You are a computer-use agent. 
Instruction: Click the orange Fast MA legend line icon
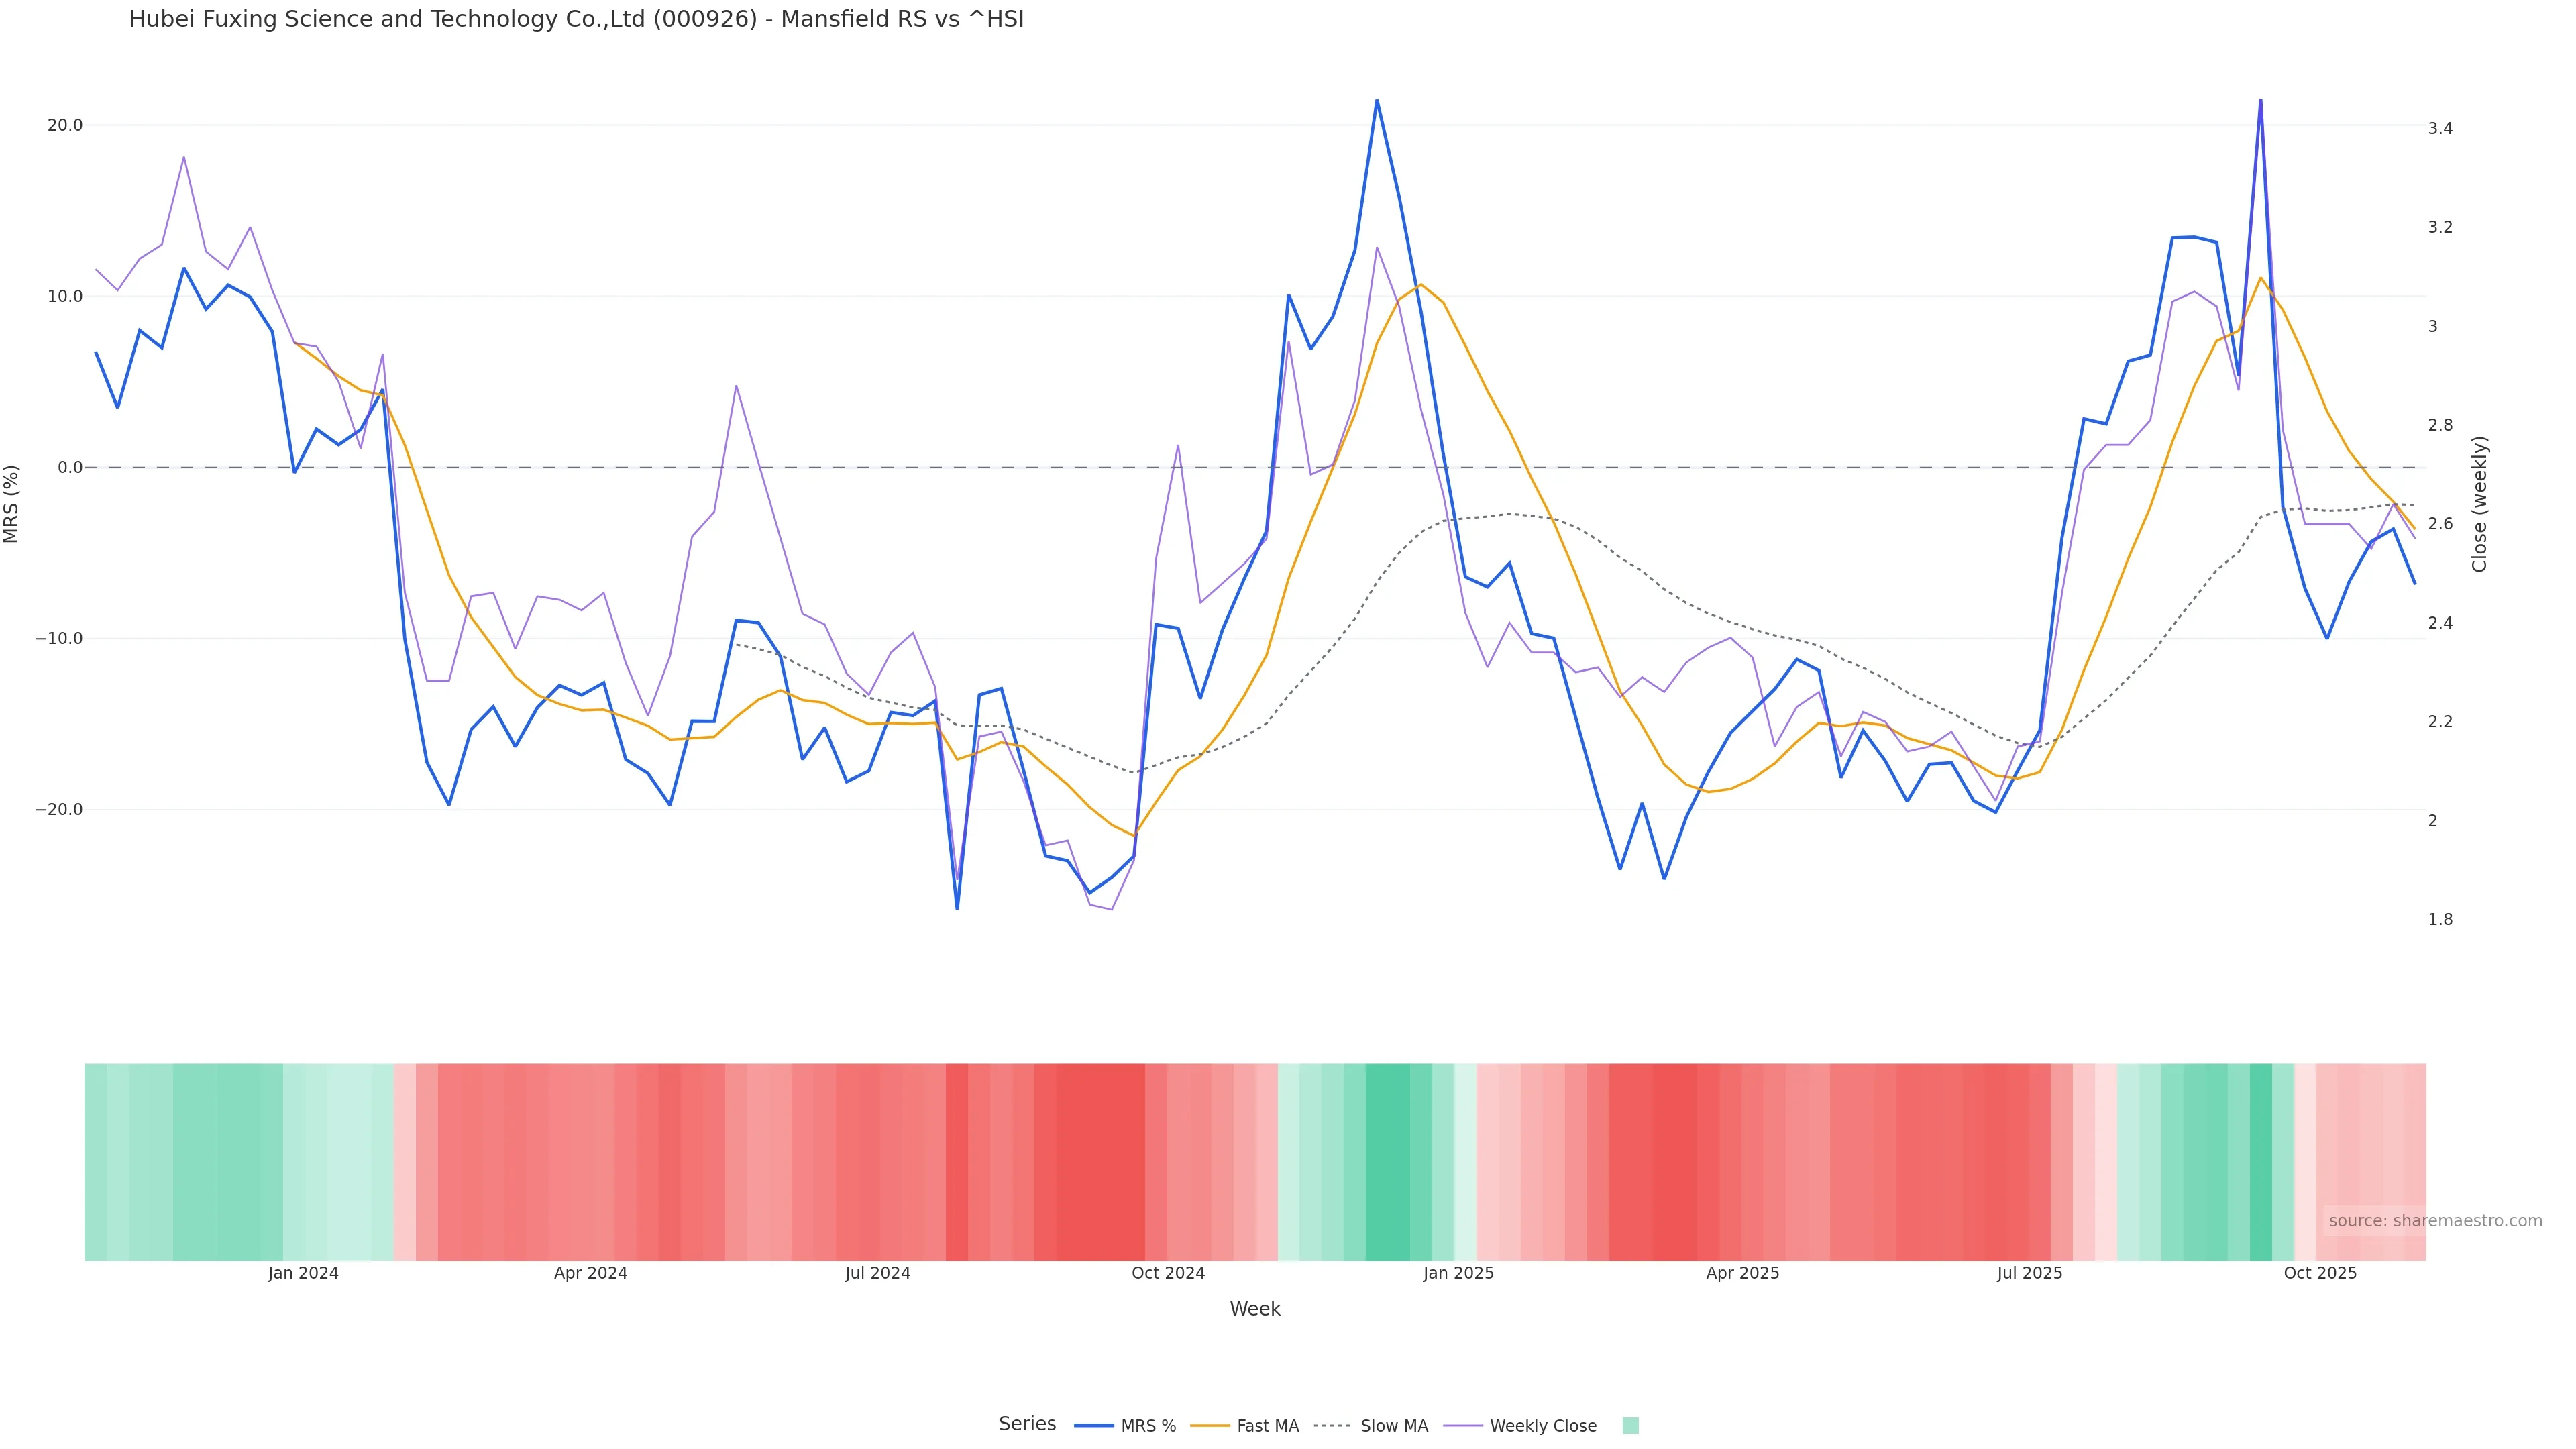pyautogui.click(x=1210, y=1426)
